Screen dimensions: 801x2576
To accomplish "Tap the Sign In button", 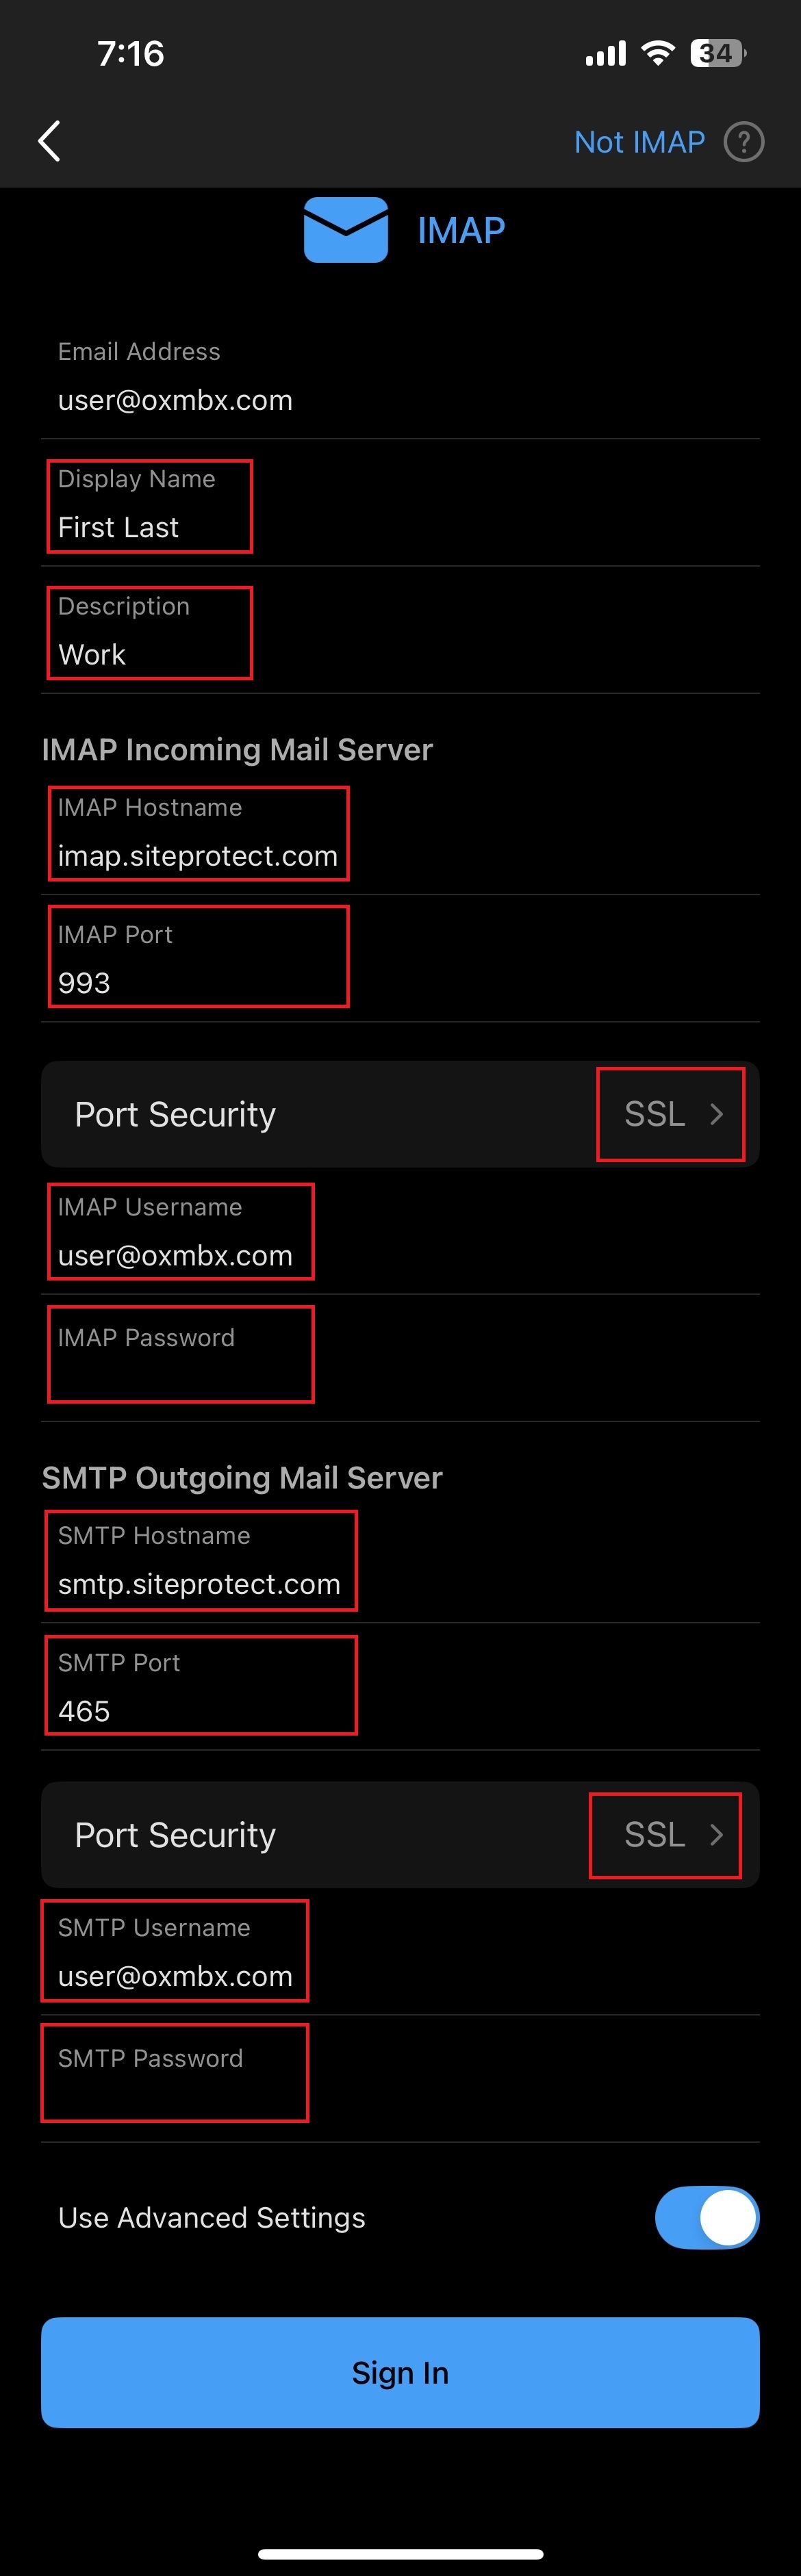I will pos(400,2373).
